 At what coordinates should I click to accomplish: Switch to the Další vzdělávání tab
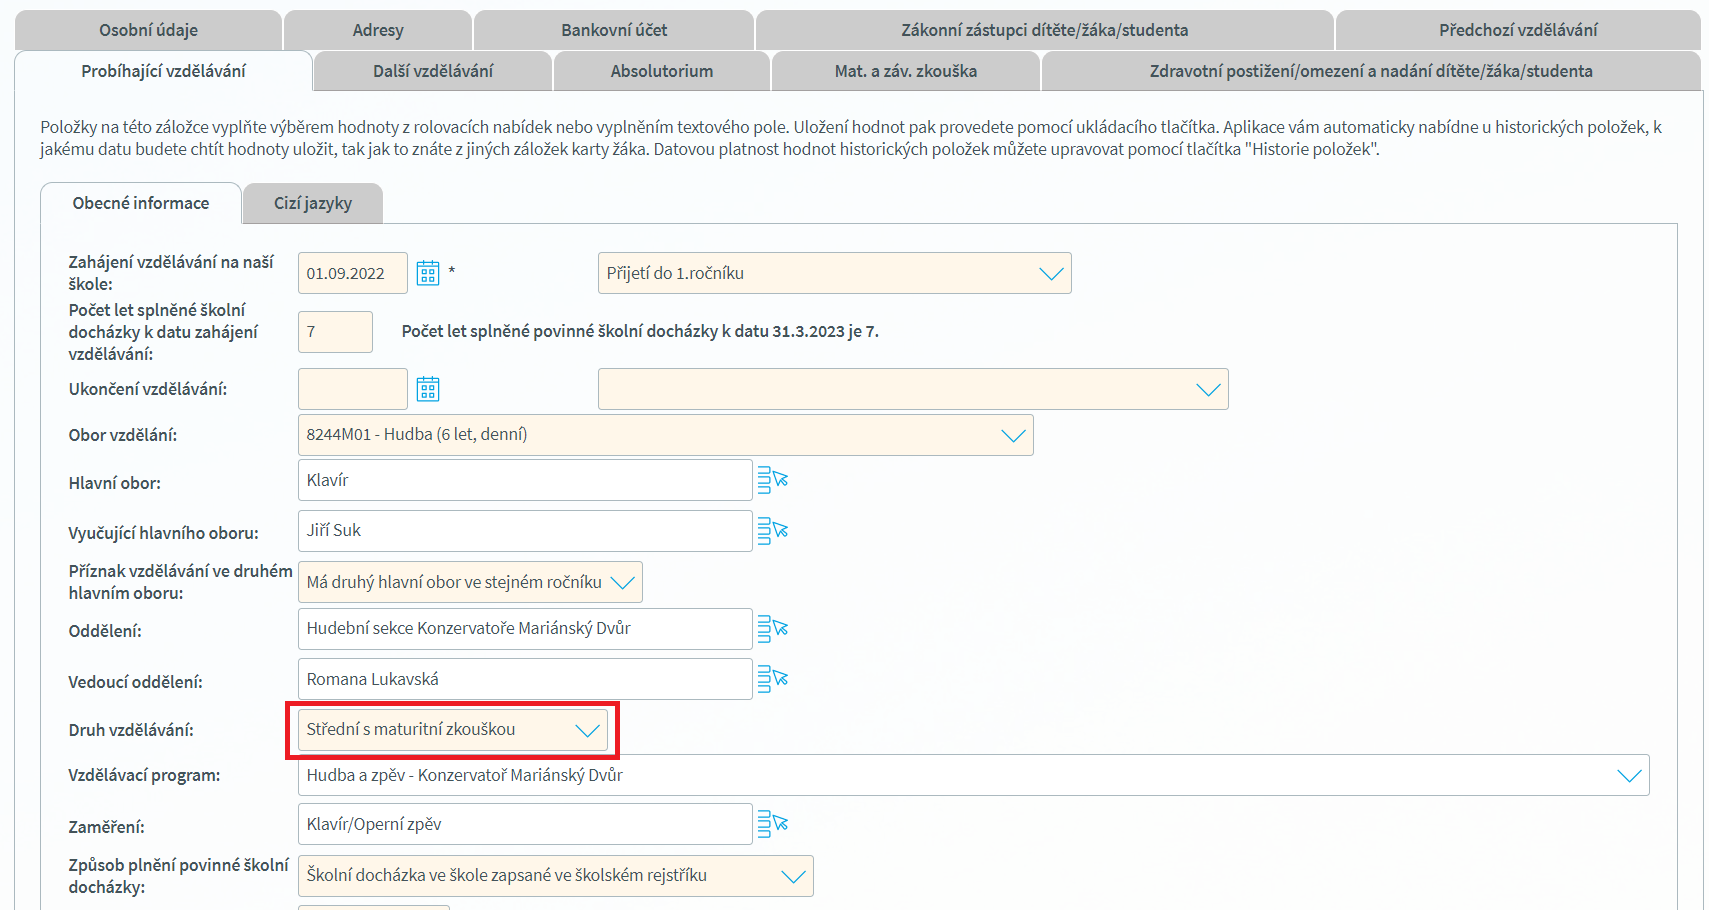coord(433,71)
